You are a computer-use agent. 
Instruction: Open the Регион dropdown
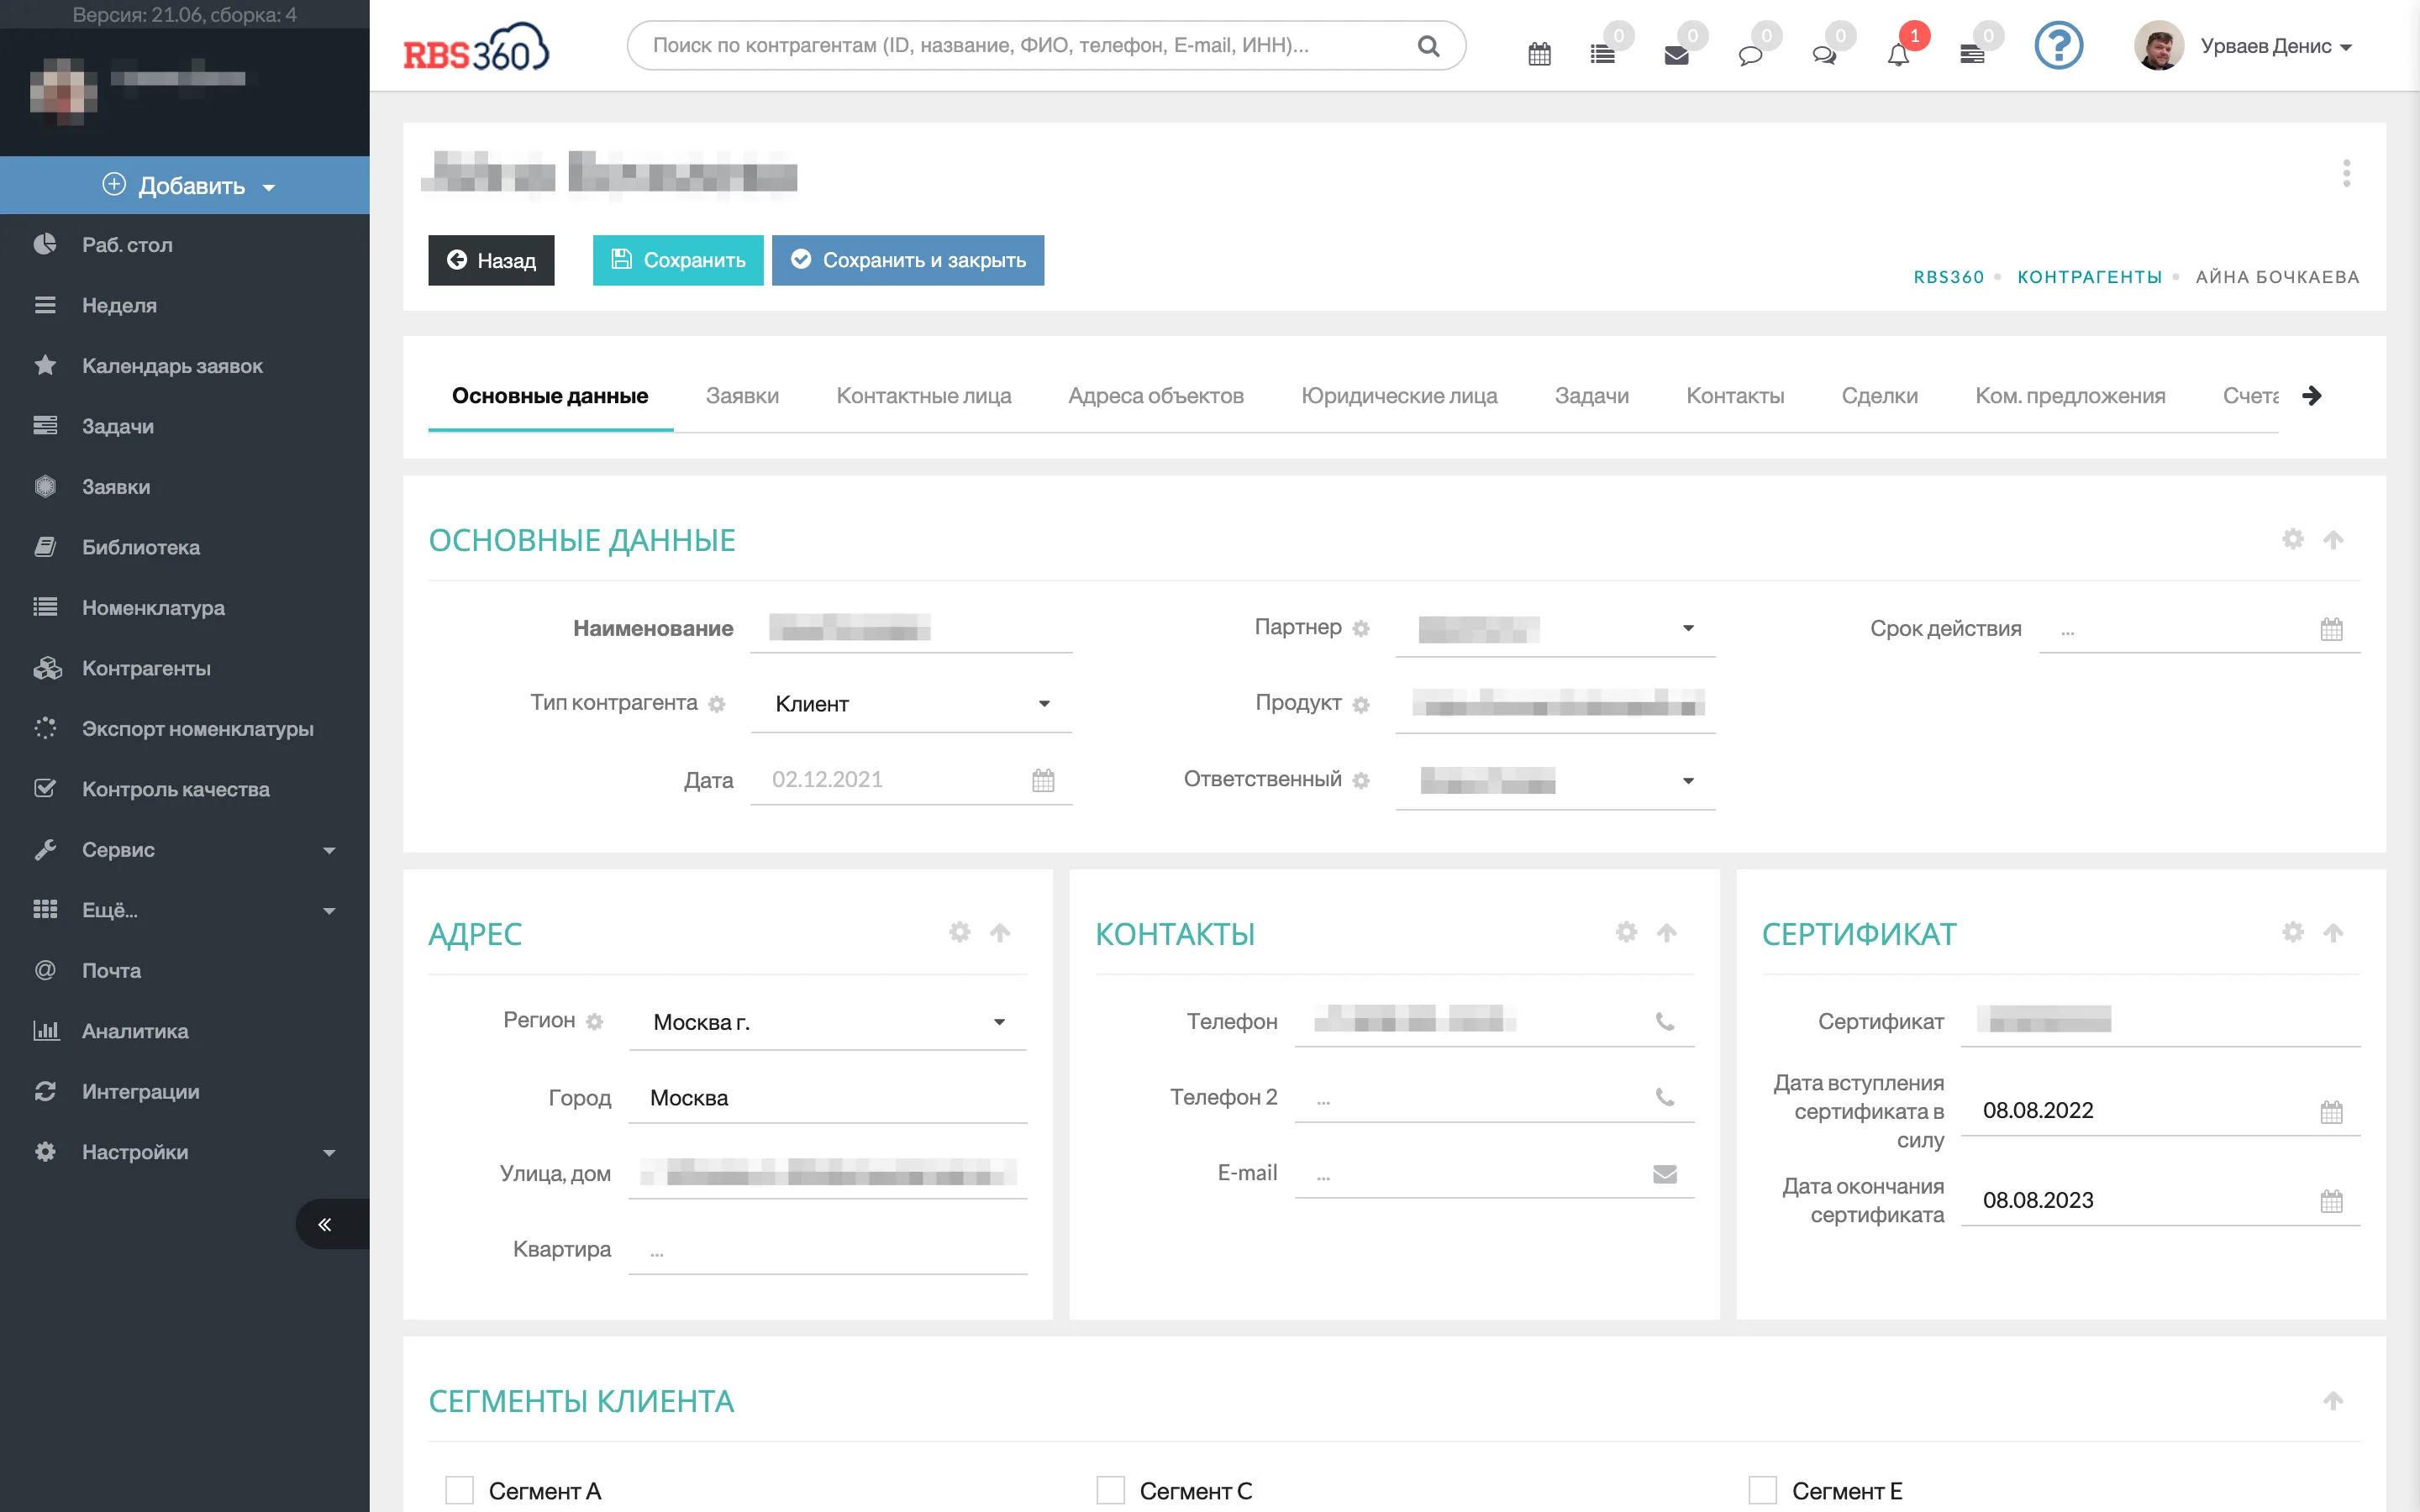(x=828, y=1022)
